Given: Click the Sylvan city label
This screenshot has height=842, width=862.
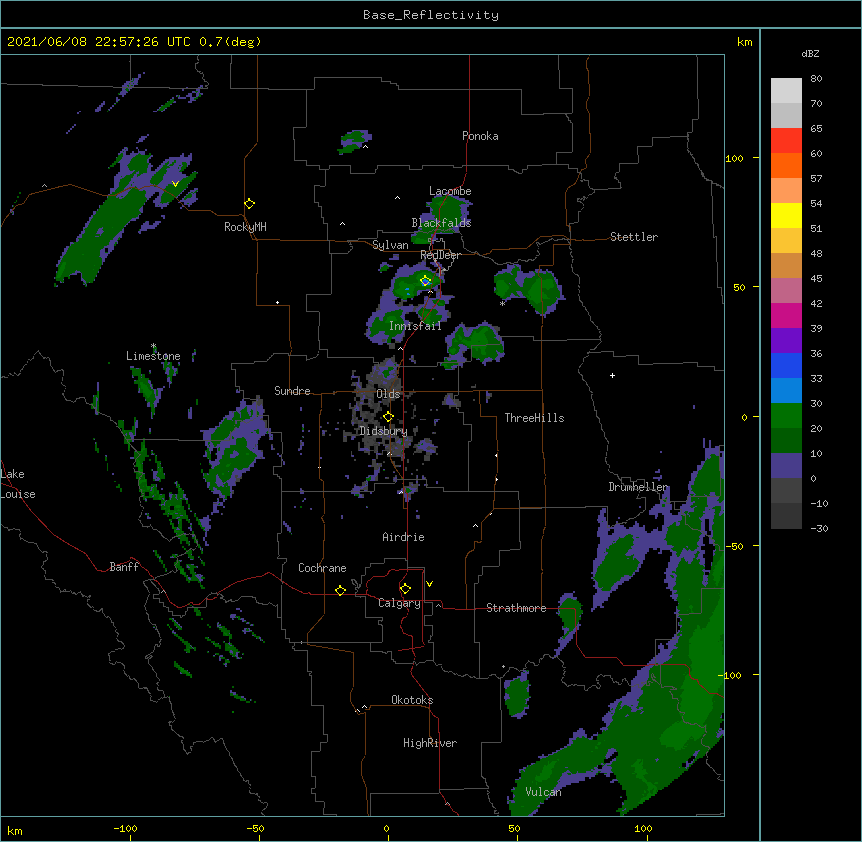Looking at the screenshot, I should pos(390,245).
